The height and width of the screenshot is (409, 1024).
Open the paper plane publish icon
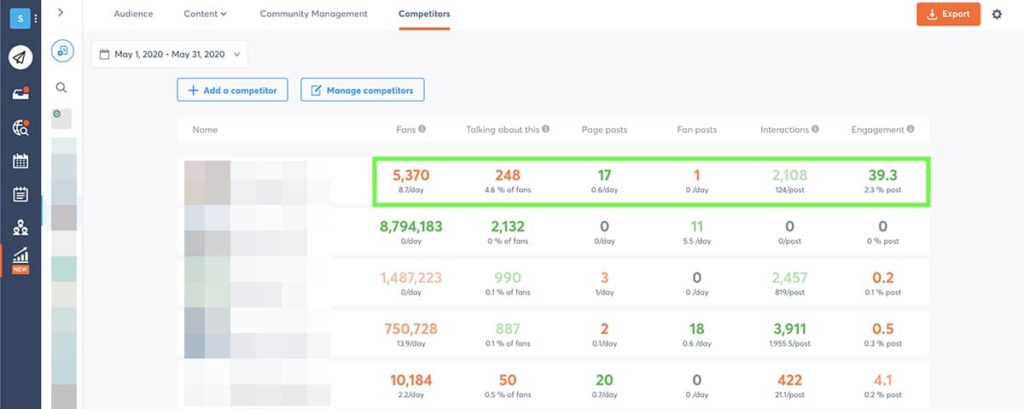tap(20, 57)
